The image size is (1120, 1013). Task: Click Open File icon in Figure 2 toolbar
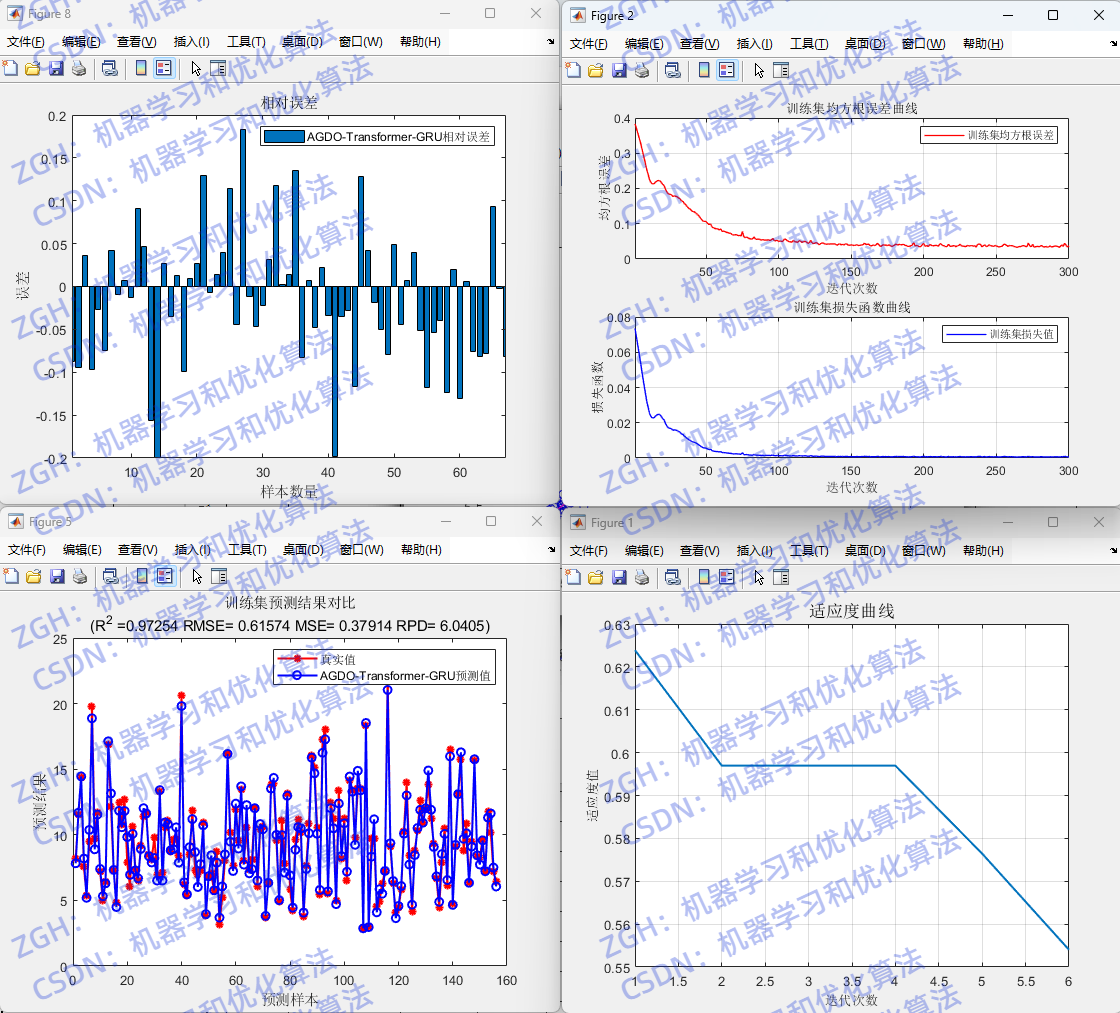point(596,70)
